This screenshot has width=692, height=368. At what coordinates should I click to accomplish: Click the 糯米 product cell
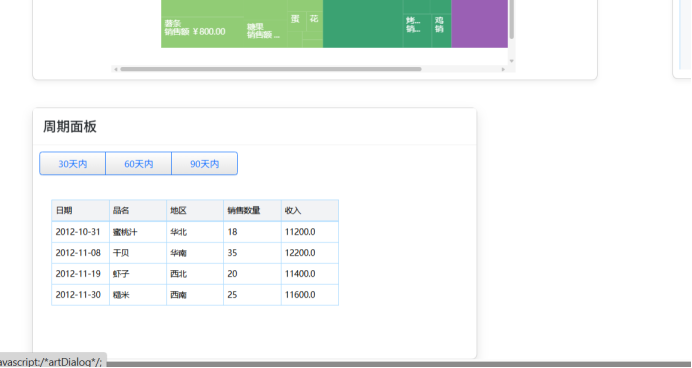coord(138,295)
